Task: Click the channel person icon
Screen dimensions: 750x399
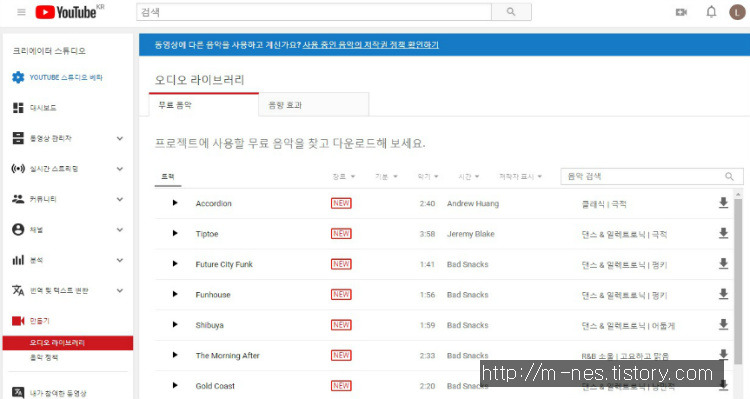Action: (18, 230)
